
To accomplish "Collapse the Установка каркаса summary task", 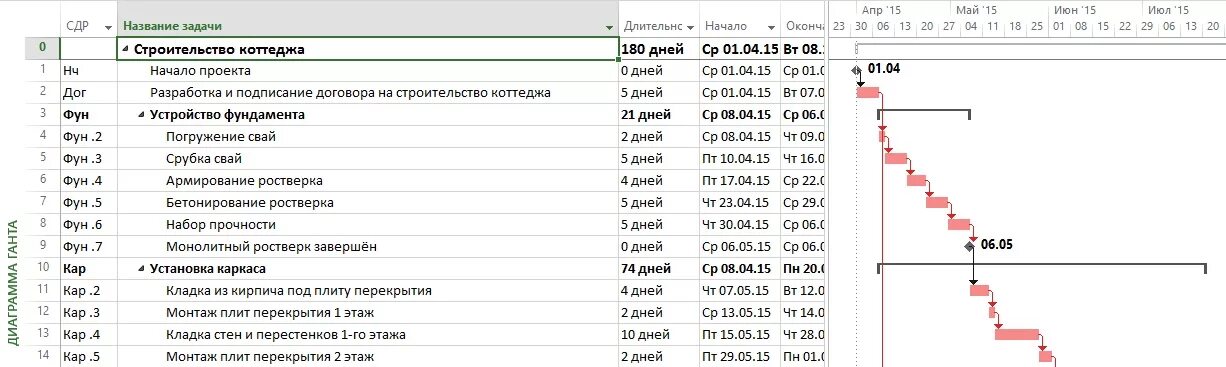I will pyautogui.click(x=141, y=269).
